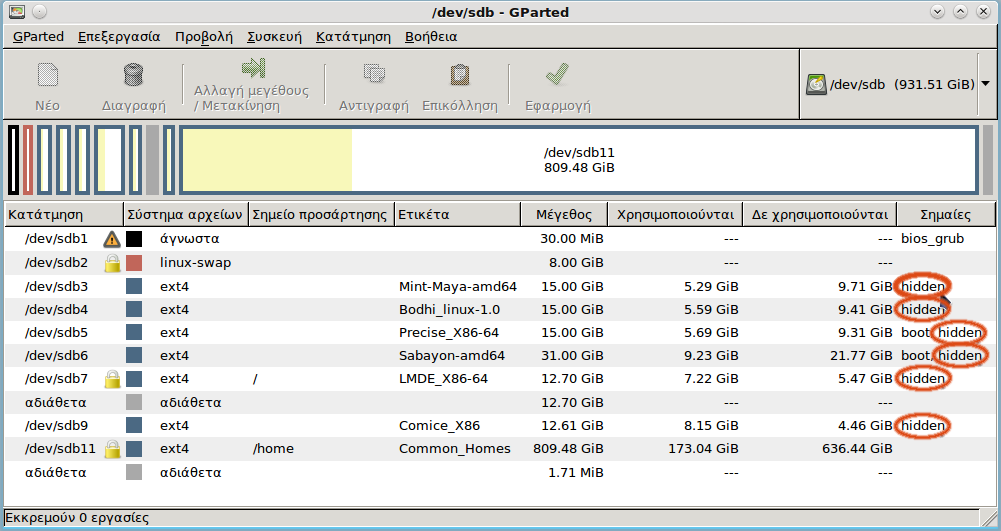Sort by the Μέγεθος column header
This screenshot has width=1001, height=531.
pos(564,214)
